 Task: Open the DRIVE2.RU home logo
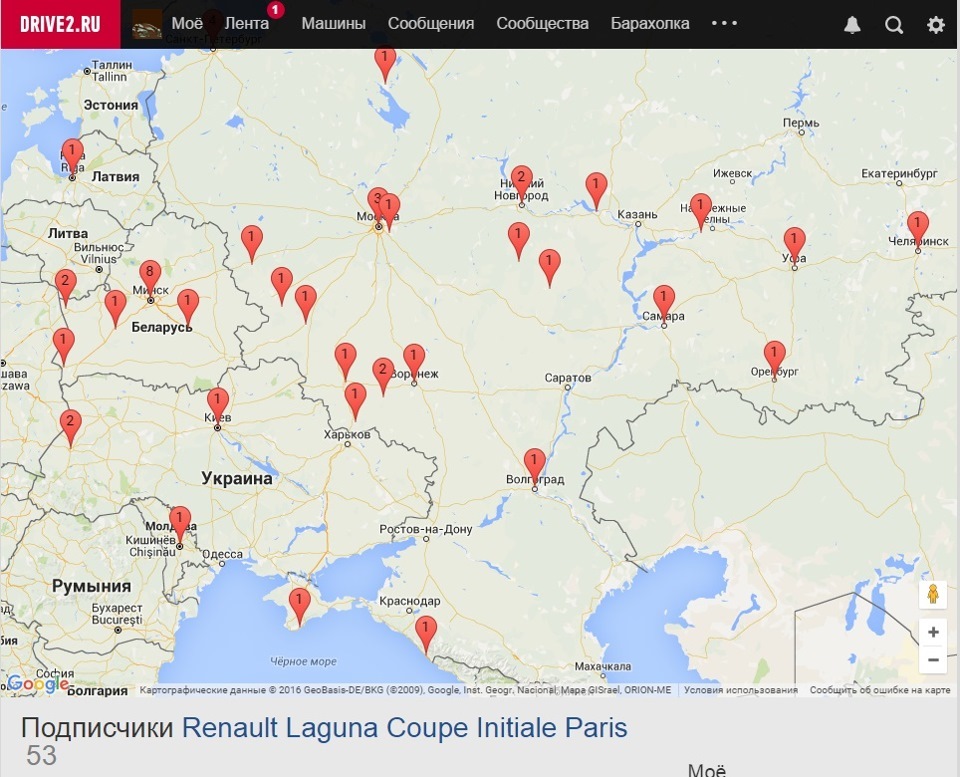60,24
